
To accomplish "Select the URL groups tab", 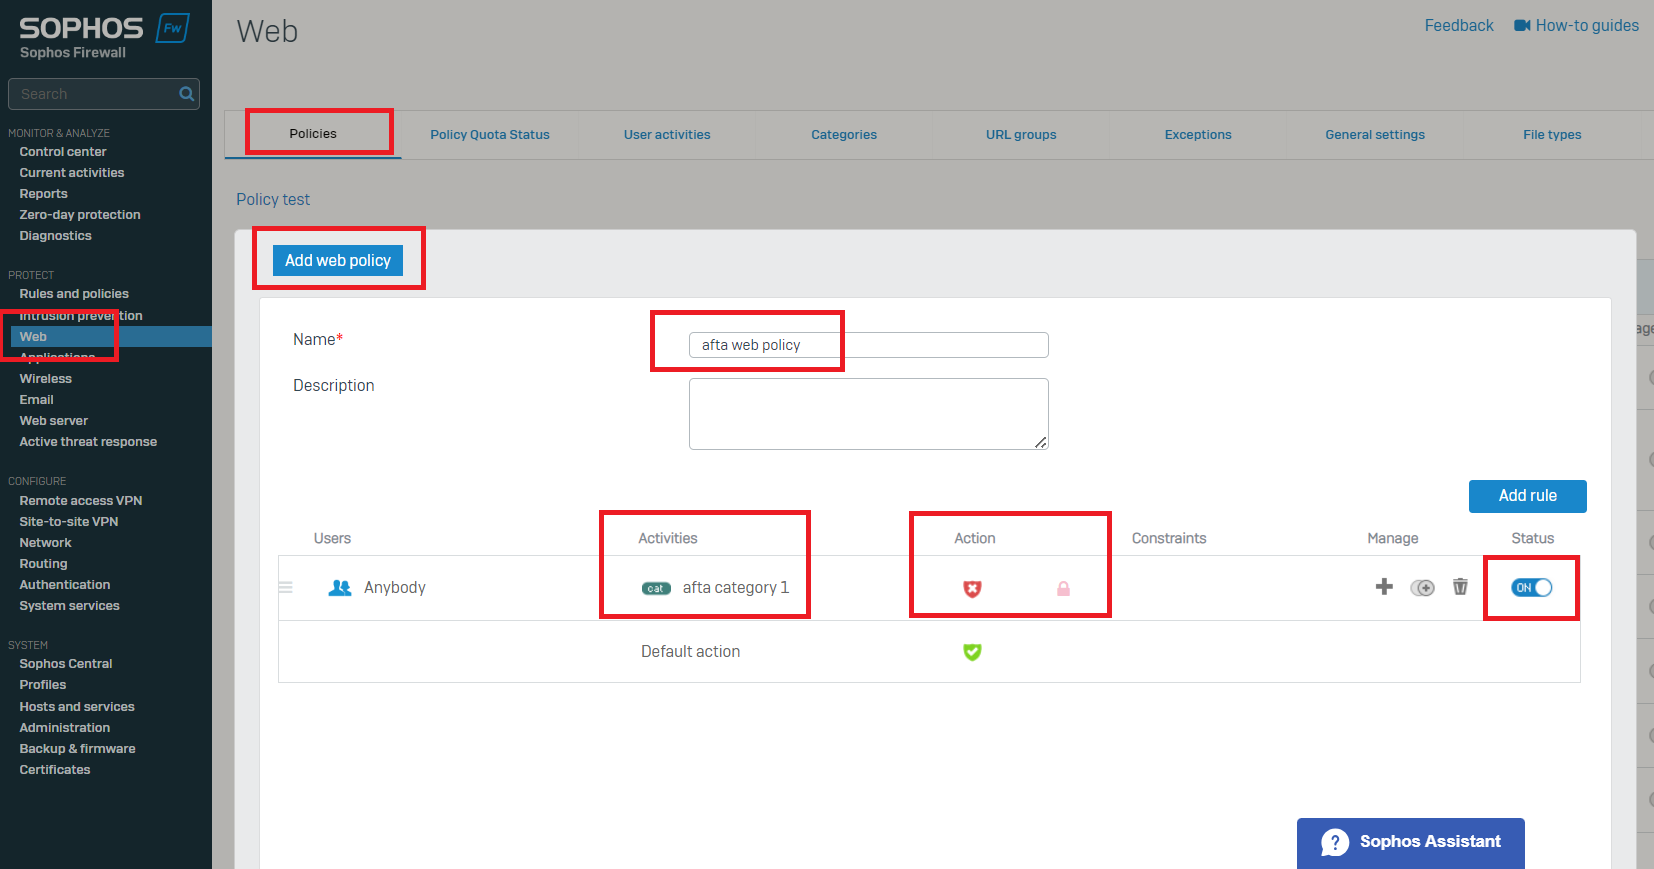I will coord(1021,135).
